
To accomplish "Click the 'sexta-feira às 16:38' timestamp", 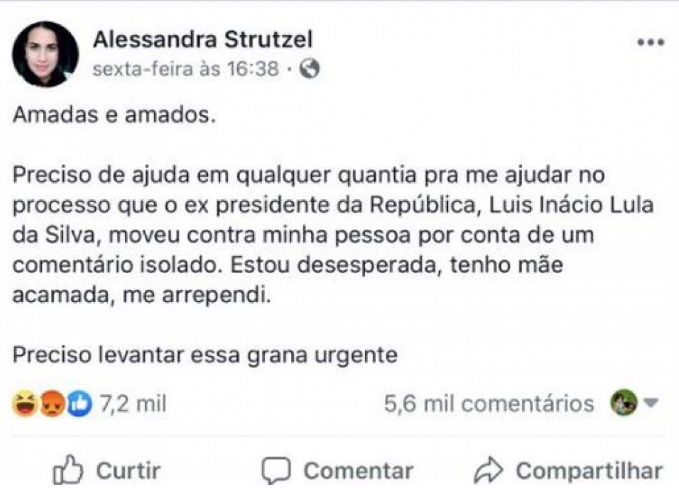I will point(187,70).
